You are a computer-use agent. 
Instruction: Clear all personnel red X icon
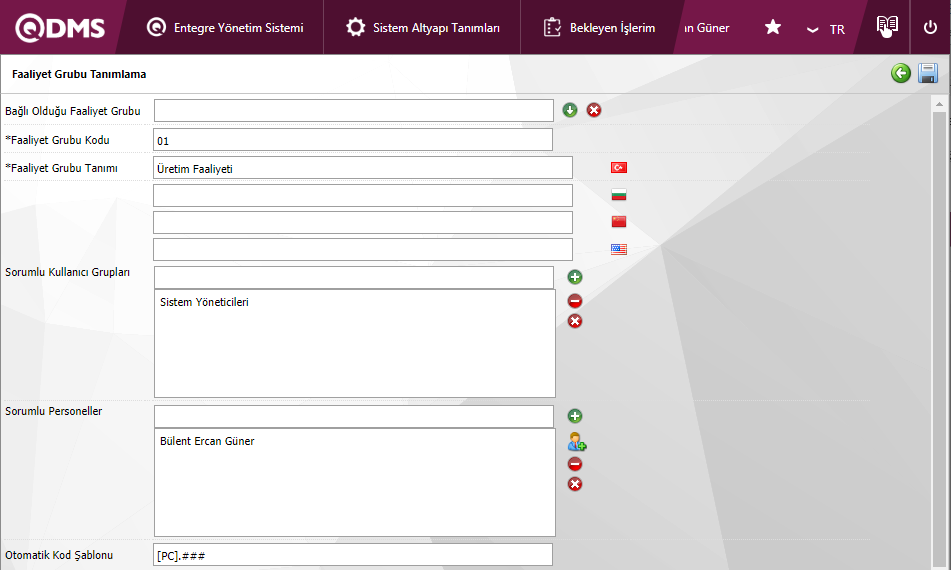(x=575, y=484)
